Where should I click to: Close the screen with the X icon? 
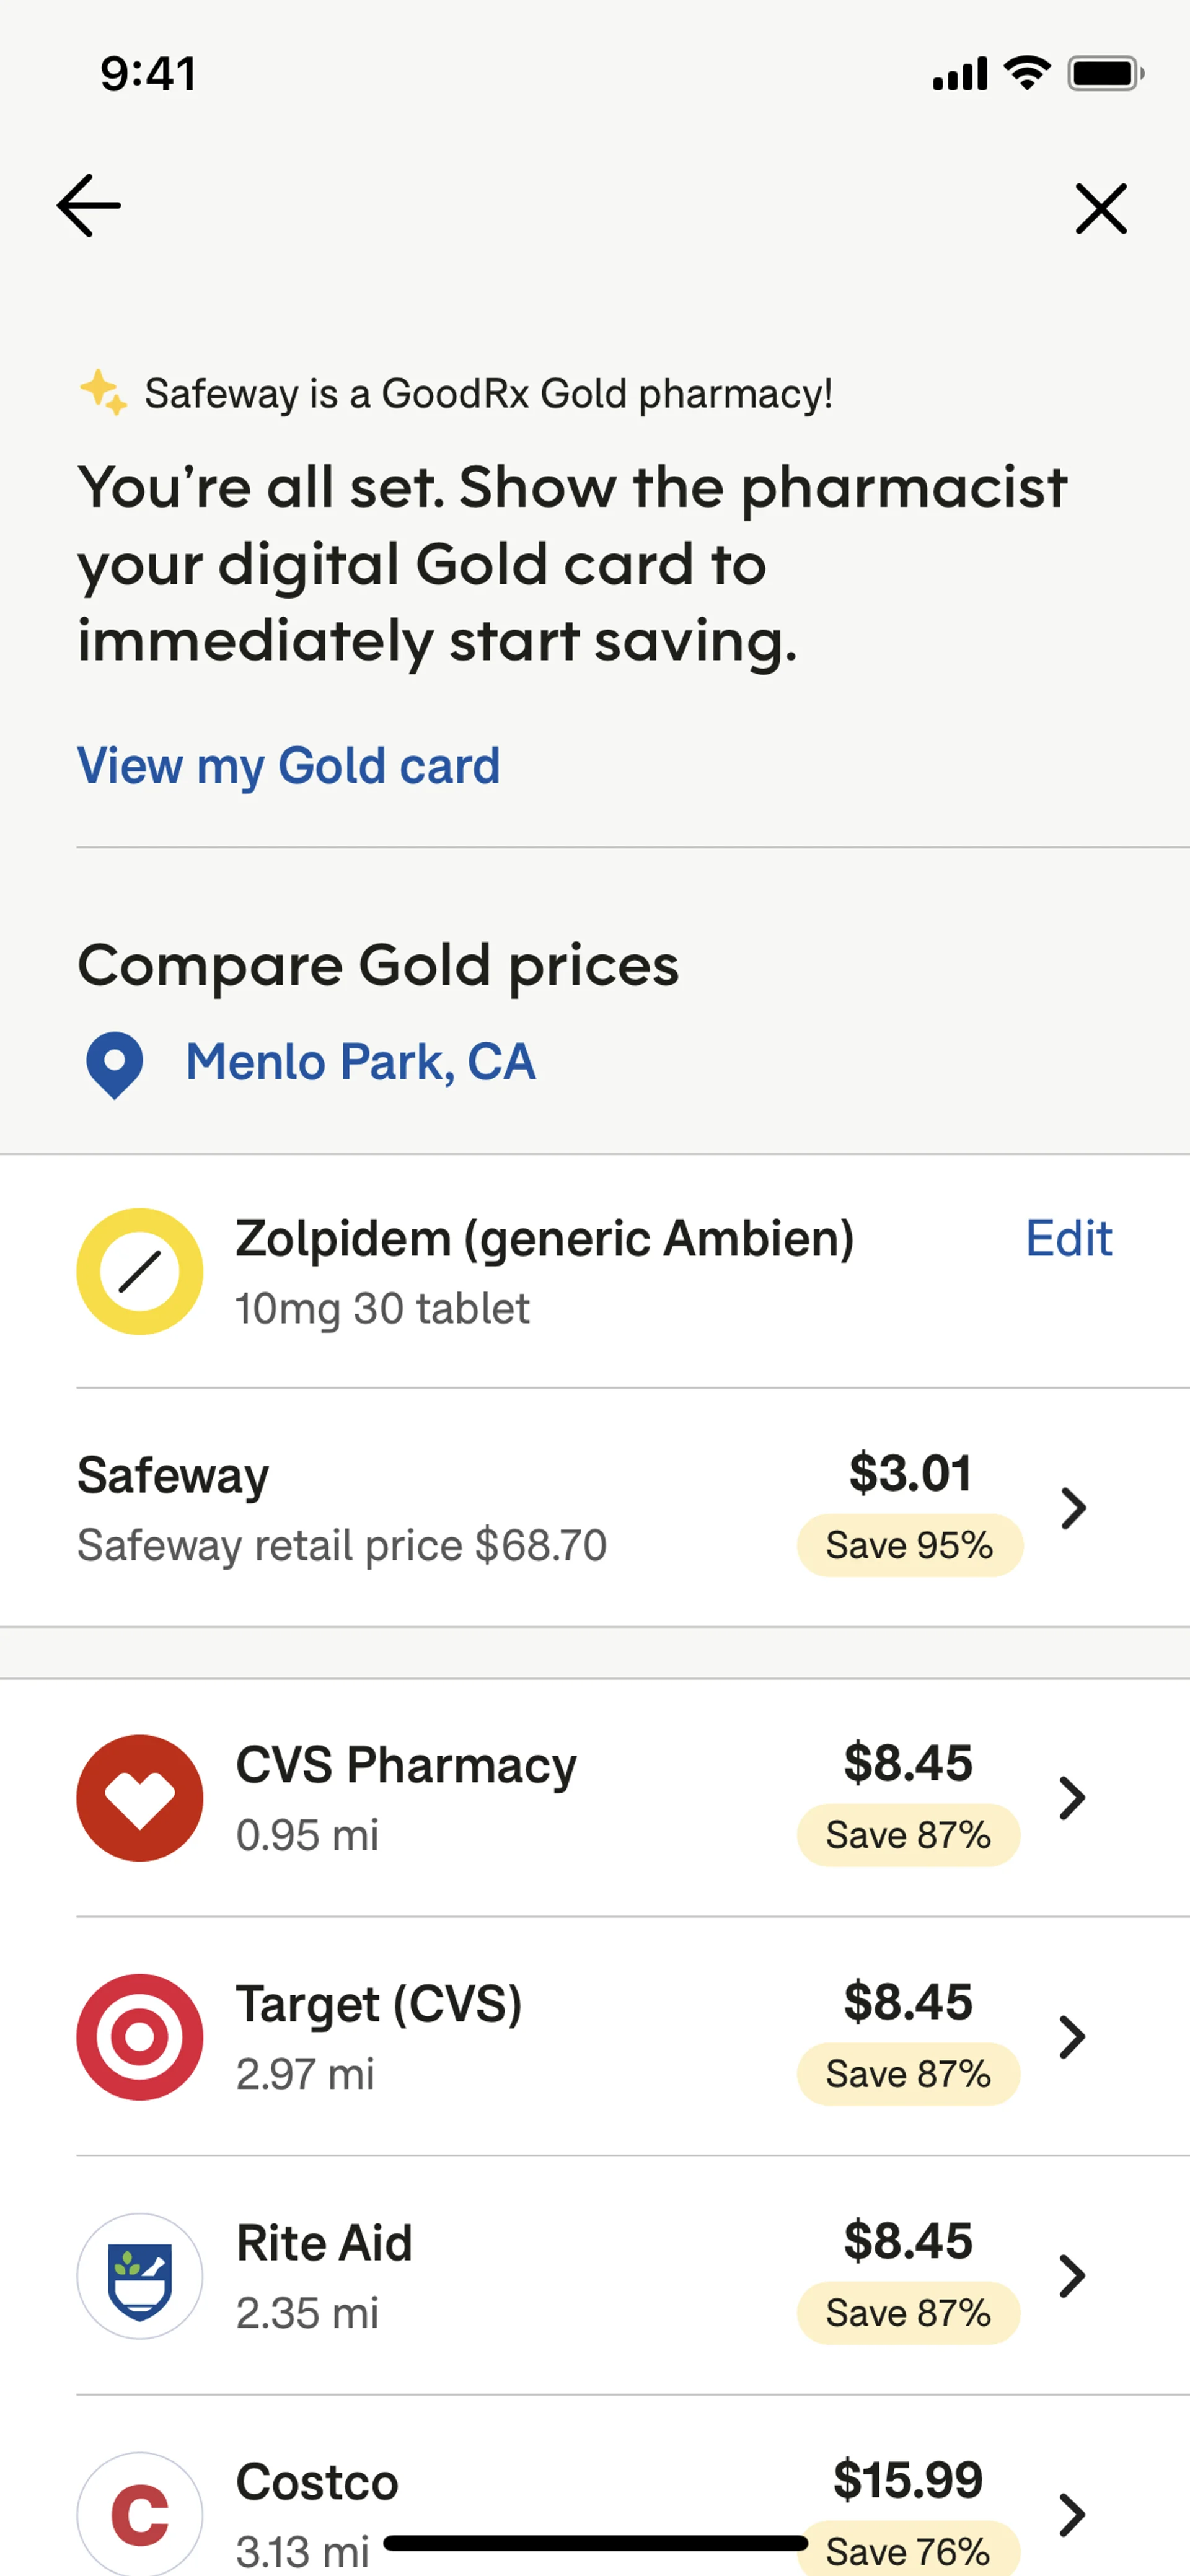1101,208
